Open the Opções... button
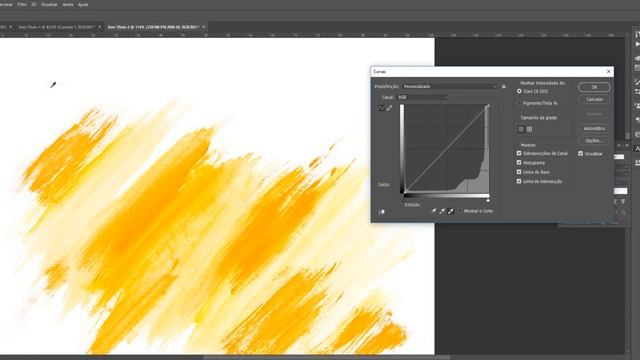Viewport: 640px width, 360px height. pos(594,141)
